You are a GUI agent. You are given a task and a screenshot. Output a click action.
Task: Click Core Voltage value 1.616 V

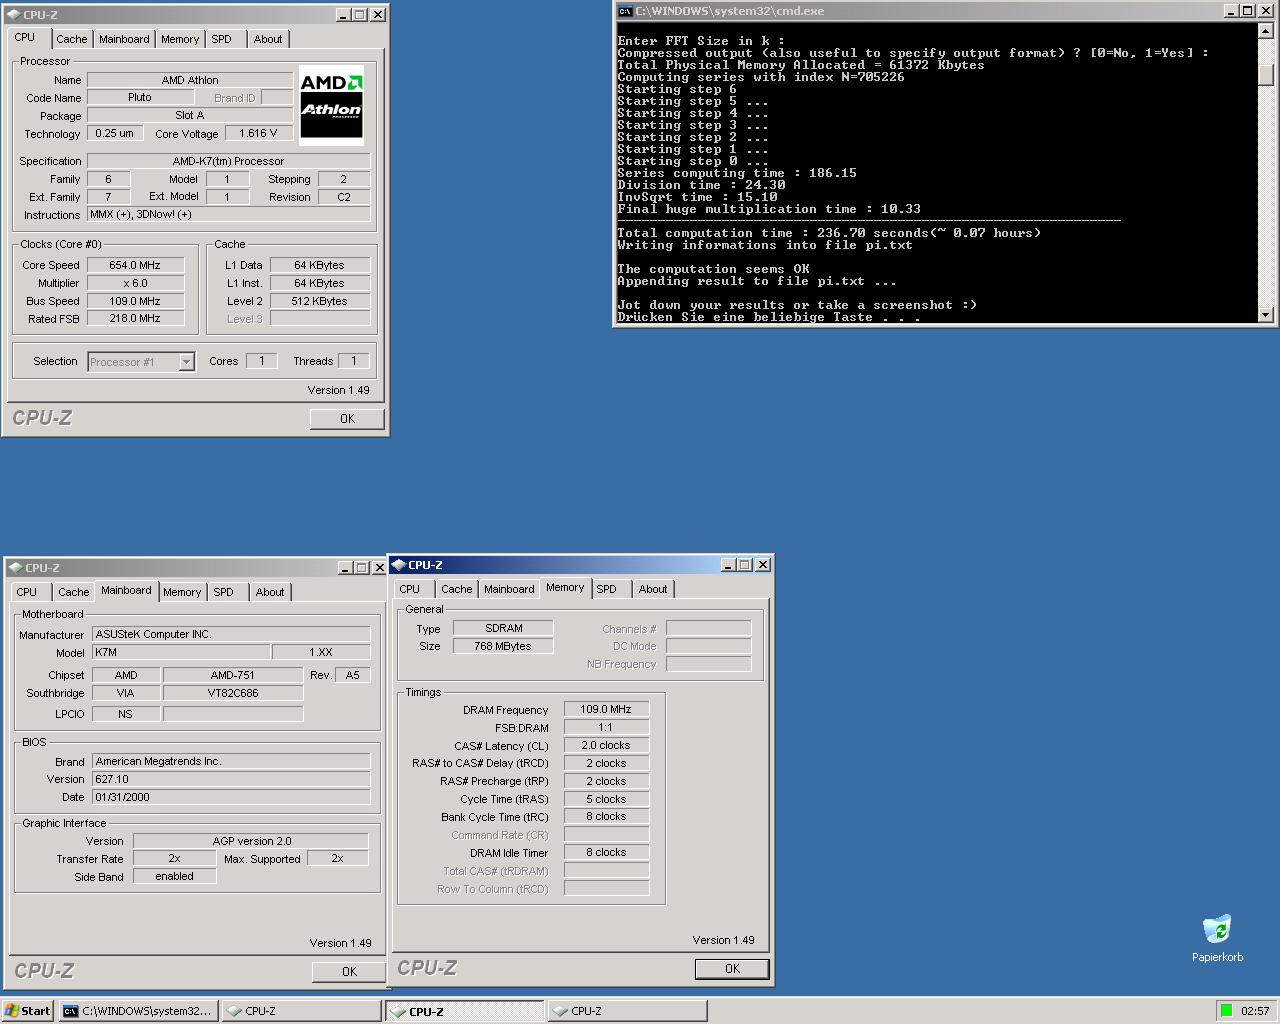tap(259, 133)
